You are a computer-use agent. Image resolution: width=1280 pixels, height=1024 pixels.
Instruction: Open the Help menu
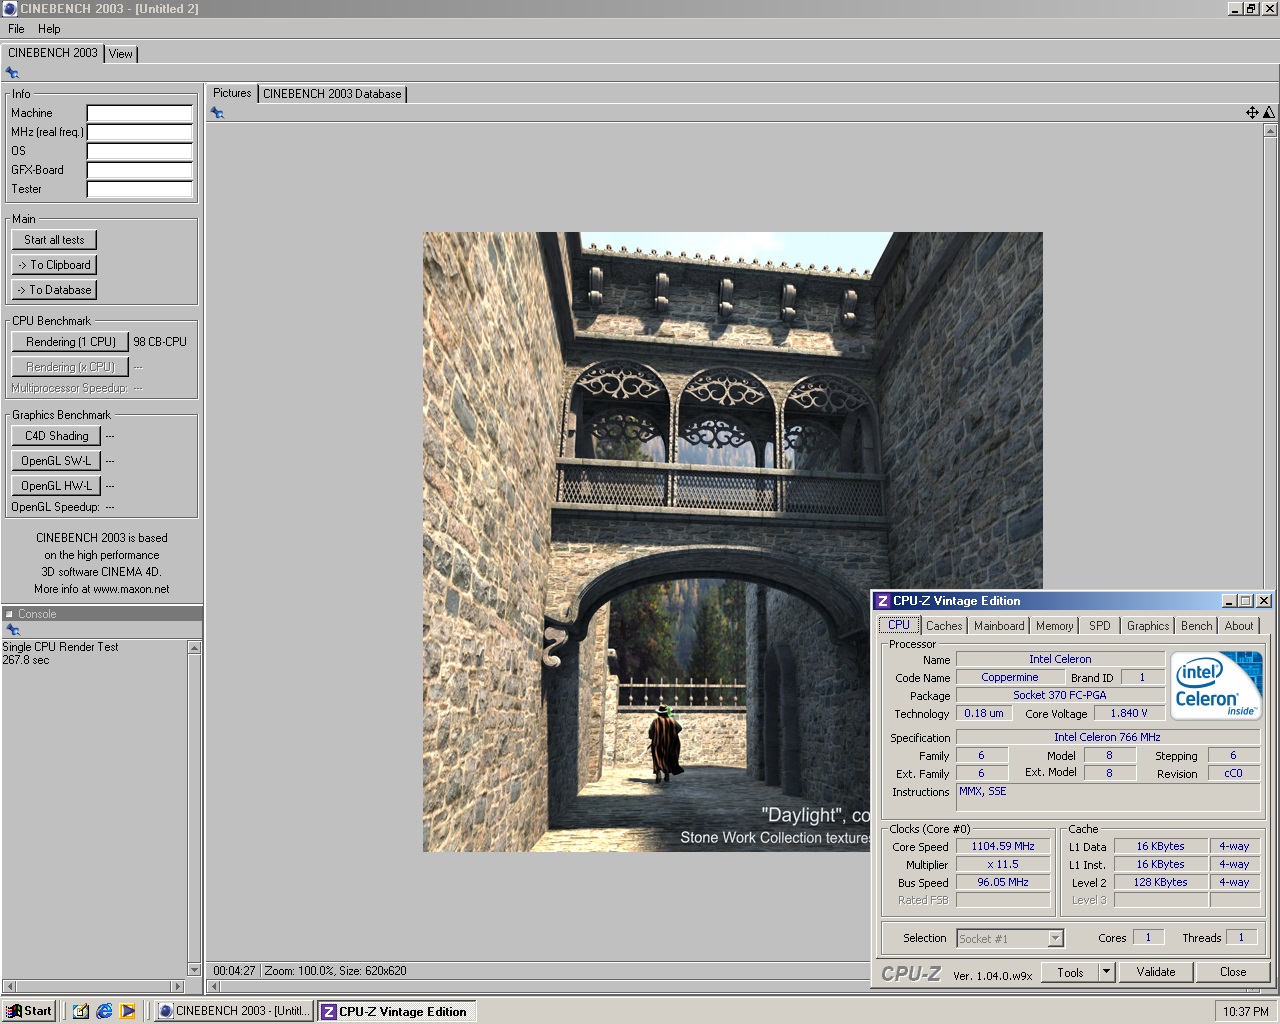[x=49, y=29]
